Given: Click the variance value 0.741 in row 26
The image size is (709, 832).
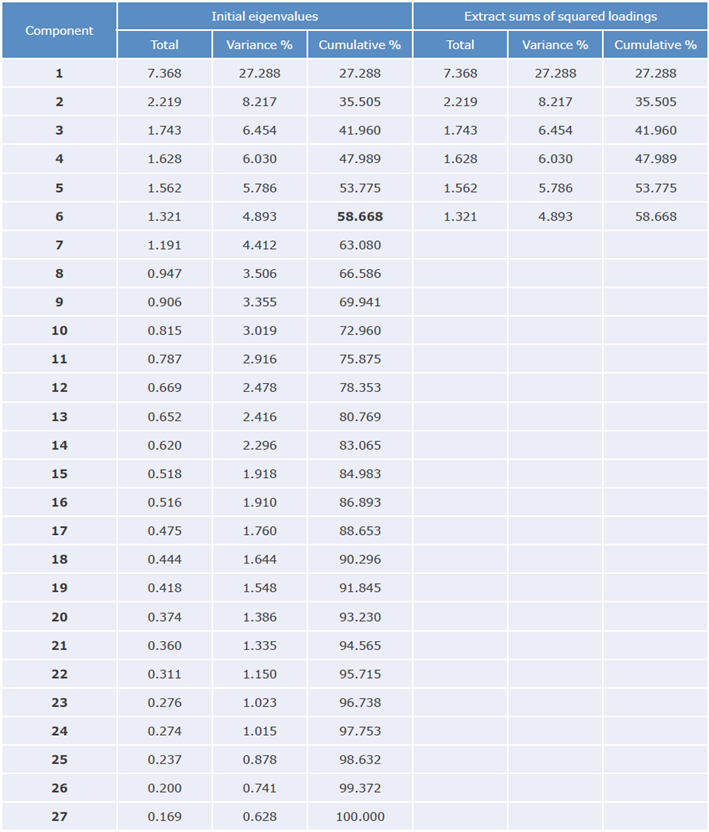Looking at the screenshot, I should tap(259, 788).
